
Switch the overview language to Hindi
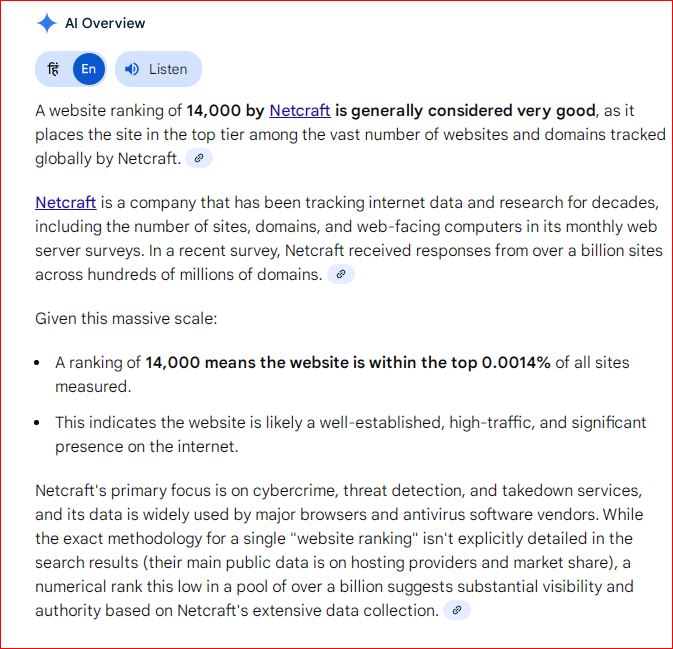pyautogui.click(x=54, y=69)
